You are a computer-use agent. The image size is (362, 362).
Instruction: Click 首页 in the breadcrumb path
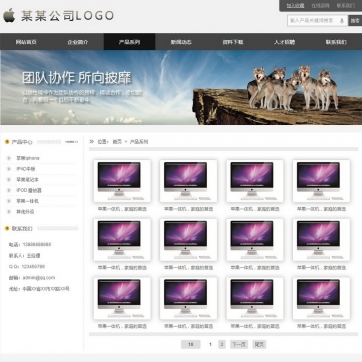[x=117, y=142]
